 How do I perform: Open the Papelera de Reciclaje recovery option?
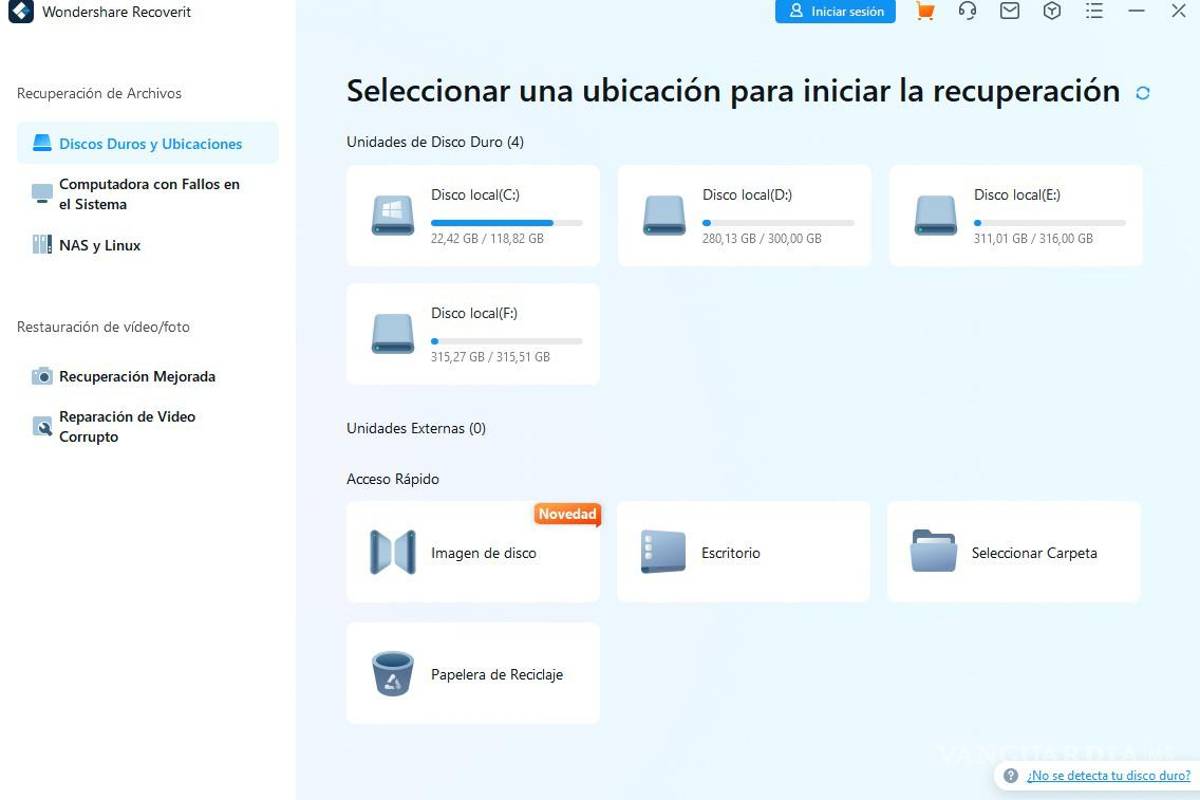click(472, 672)
